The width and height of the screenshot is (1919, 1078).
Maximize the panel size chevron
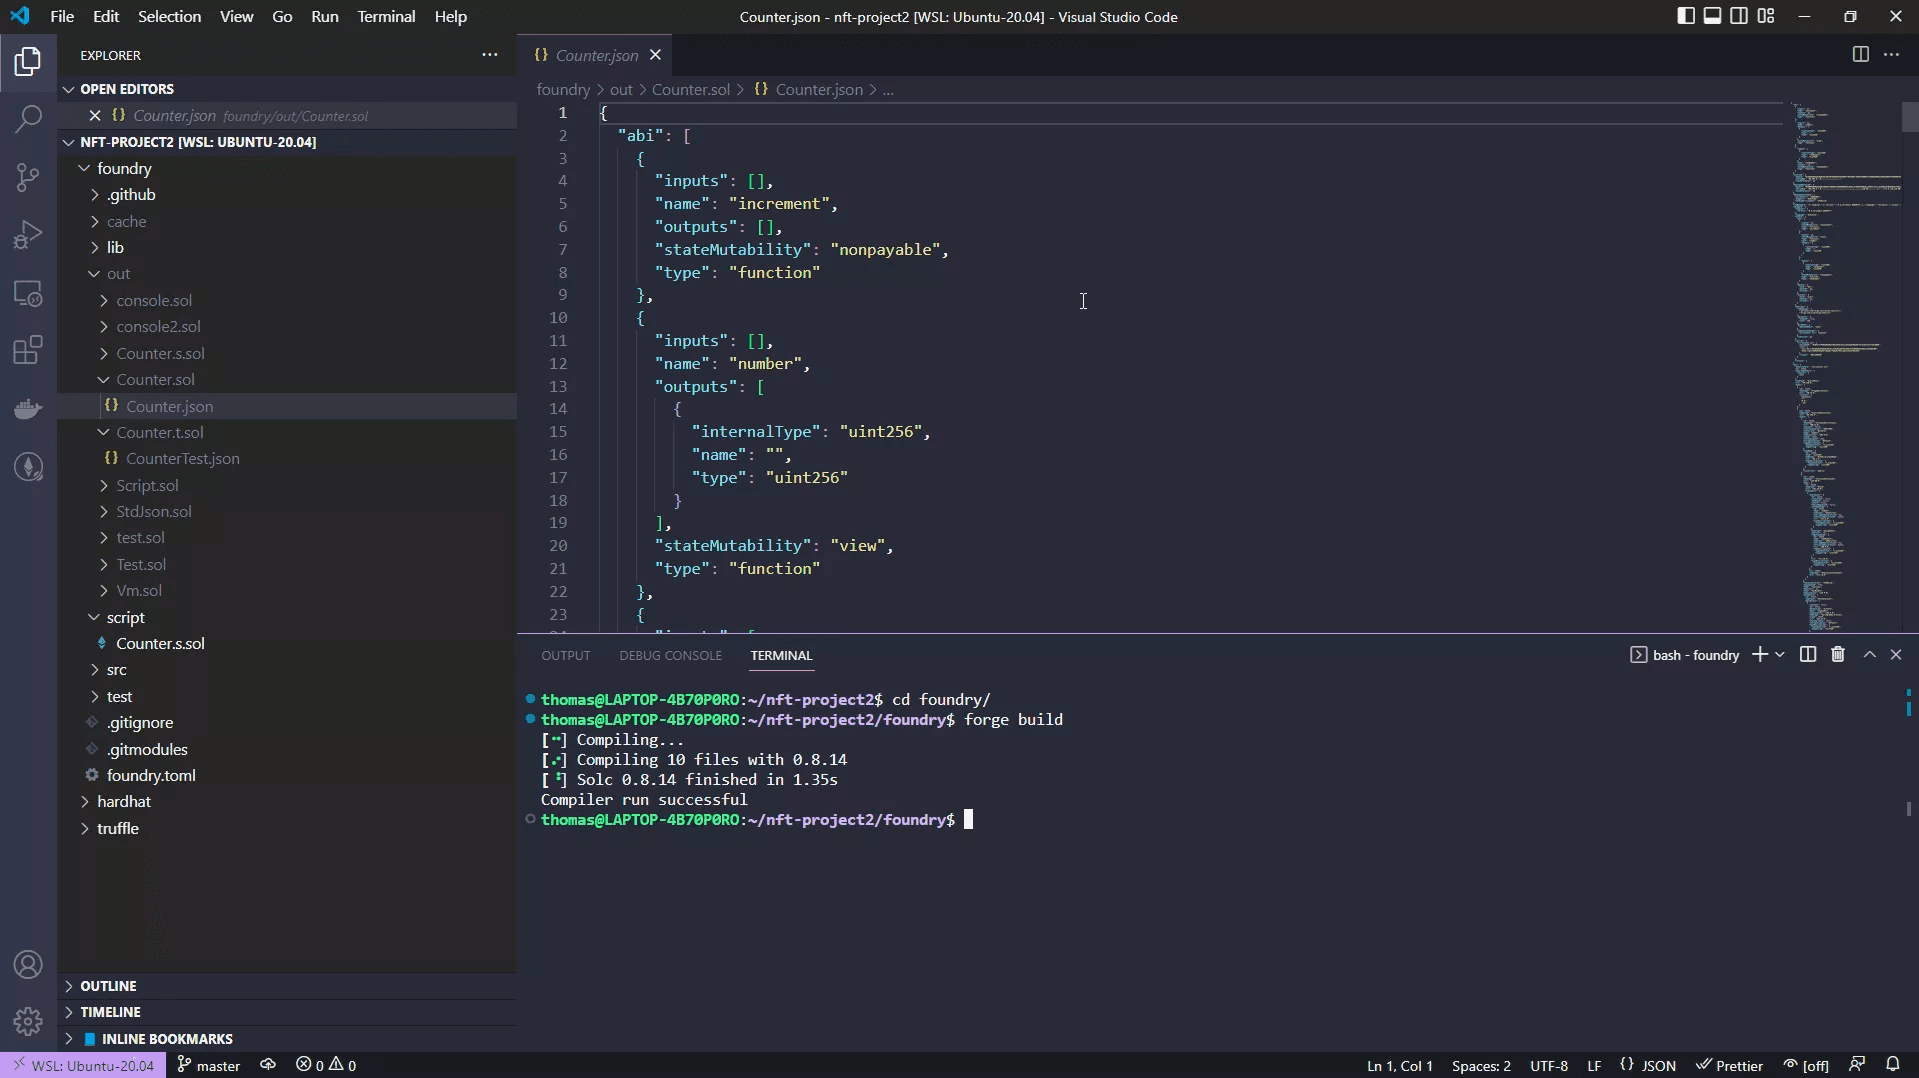(1869, 655)
